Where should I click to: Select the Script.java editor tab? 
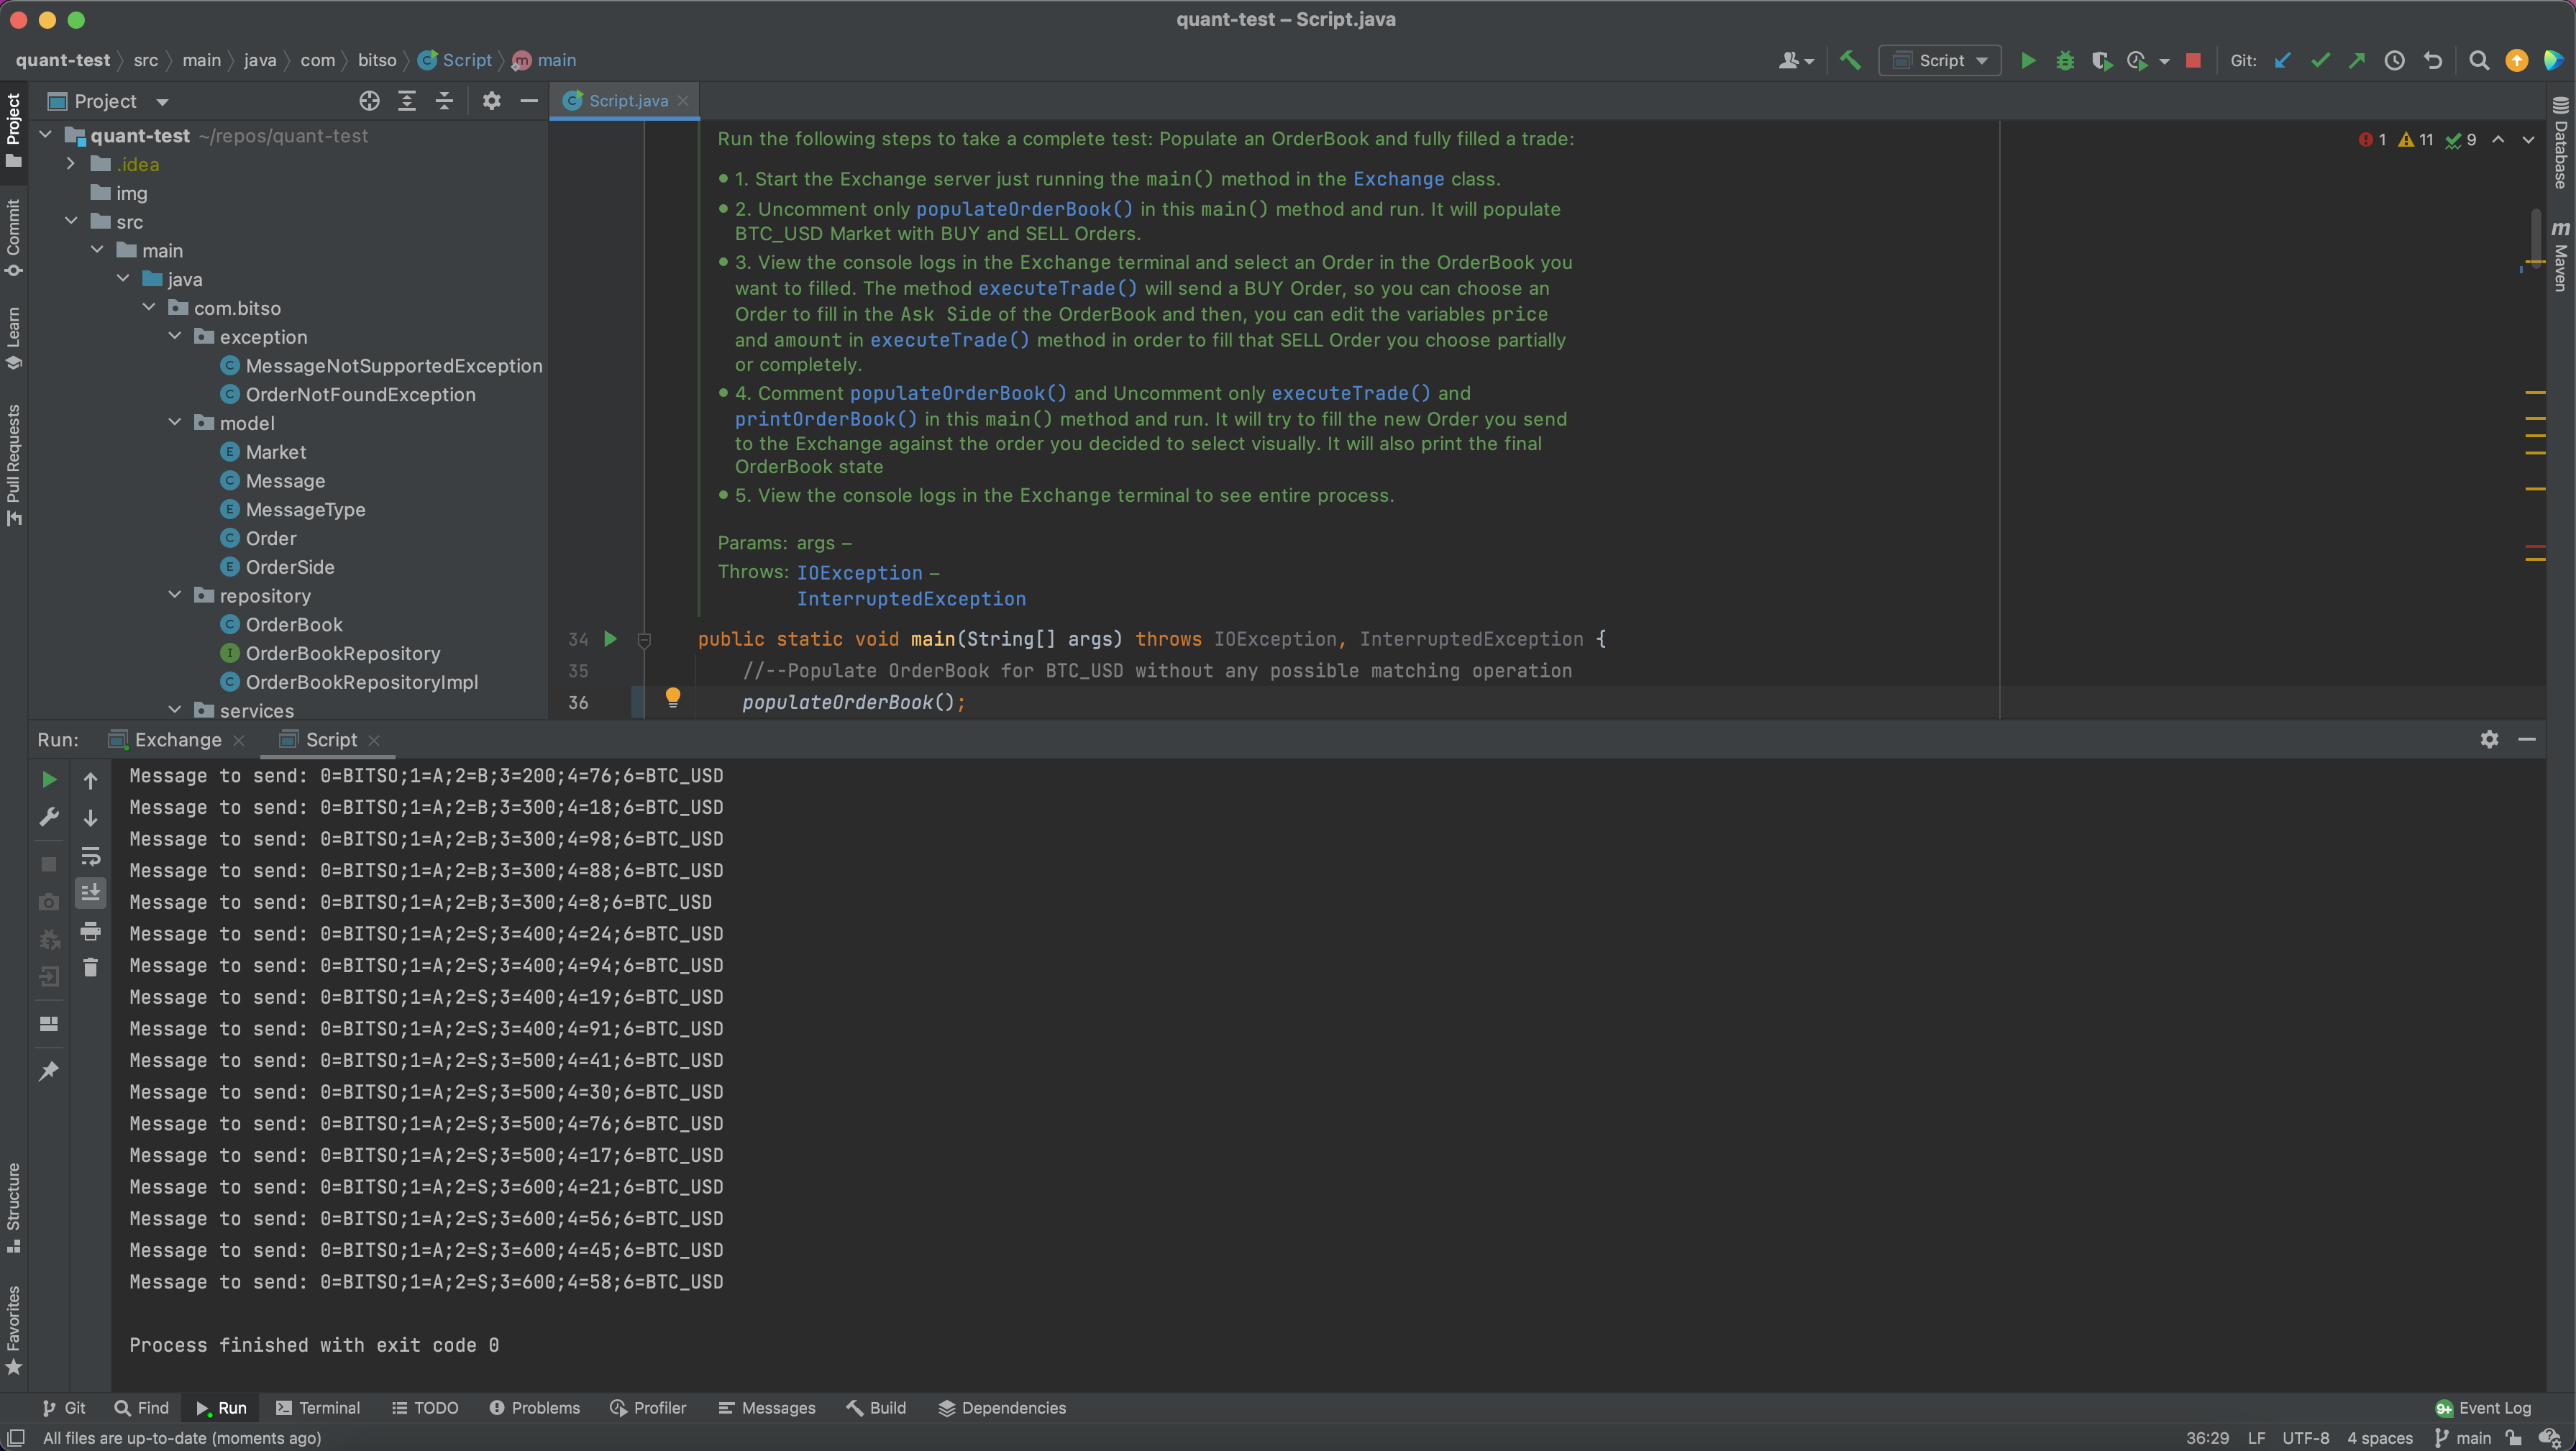[x=626, y=101]
